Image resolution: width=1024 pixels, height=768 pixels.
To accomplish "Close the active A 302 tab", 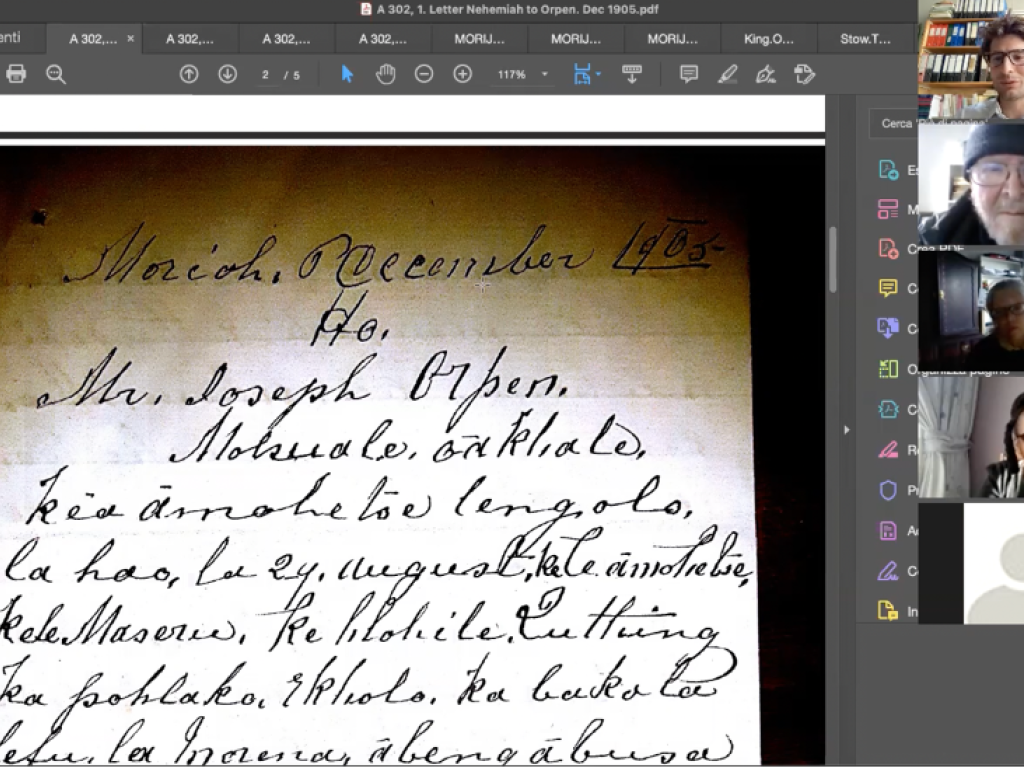I will [130, 39].
